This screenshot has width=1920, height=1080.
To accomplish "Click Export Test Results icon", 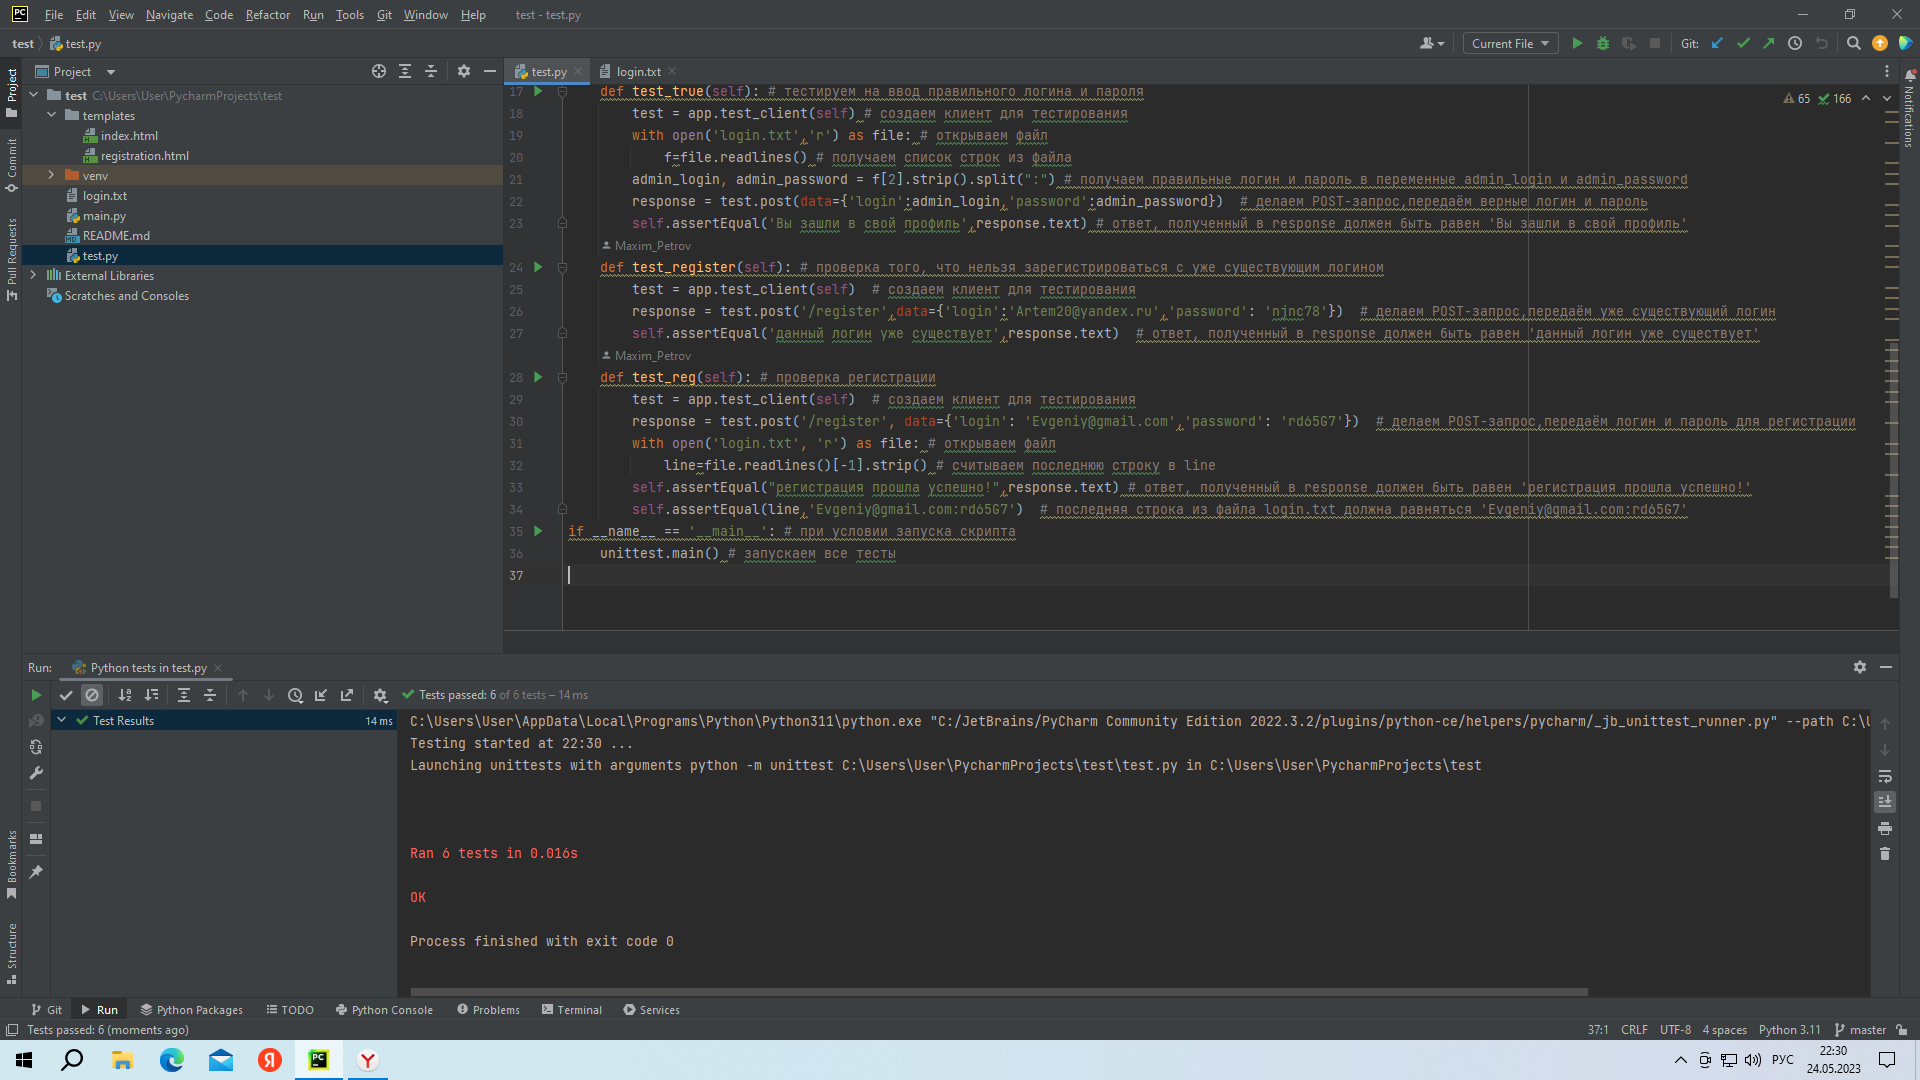I will (x=347, y=695).
